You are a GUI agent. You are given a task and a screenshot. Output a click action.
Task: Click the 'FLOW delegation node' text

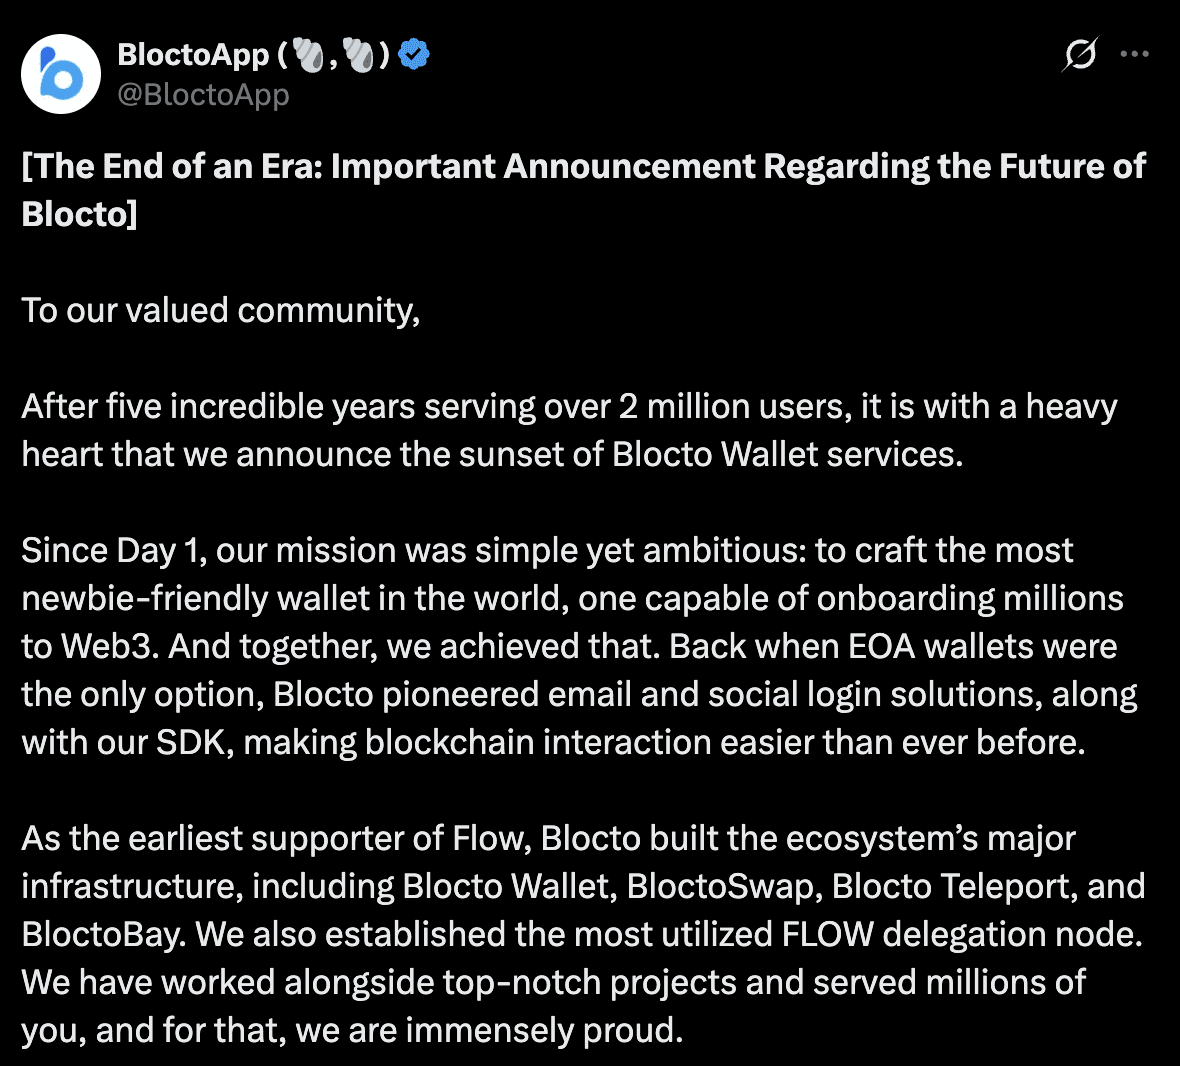[x=959, y=934]
